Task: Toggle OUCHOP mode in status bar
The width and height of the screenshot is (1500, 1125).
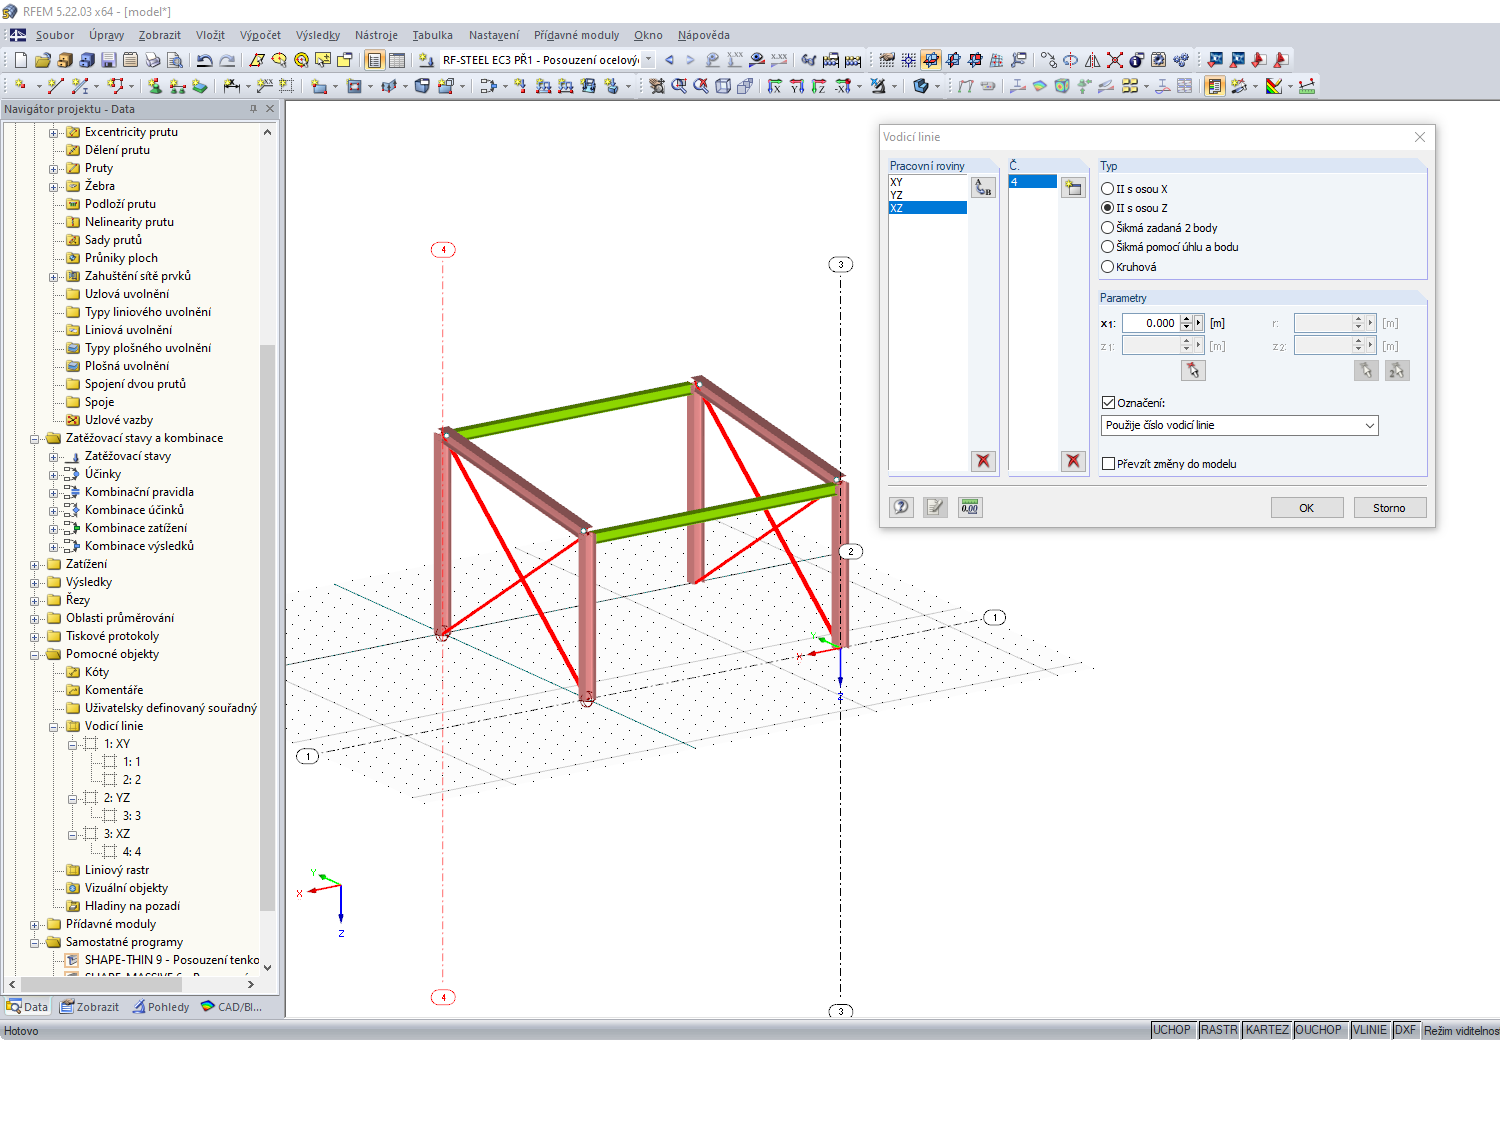Action: (x=1318, y=1030)
